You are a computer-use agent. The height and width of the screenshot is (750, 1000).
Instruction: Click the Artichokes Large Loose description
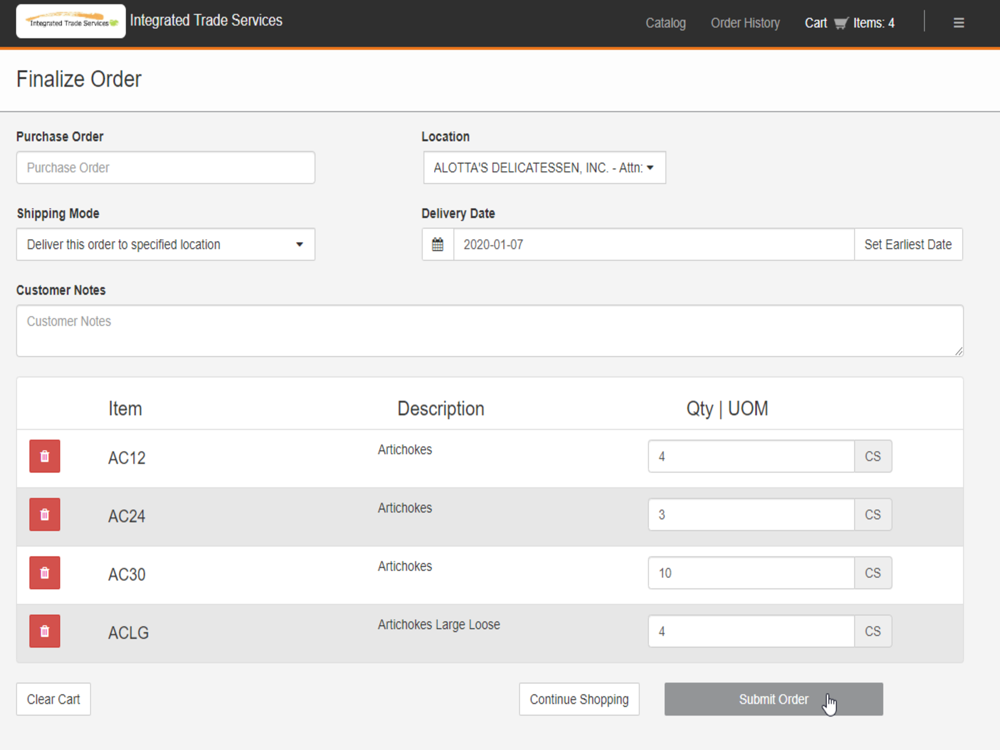[x=439, y=624]
